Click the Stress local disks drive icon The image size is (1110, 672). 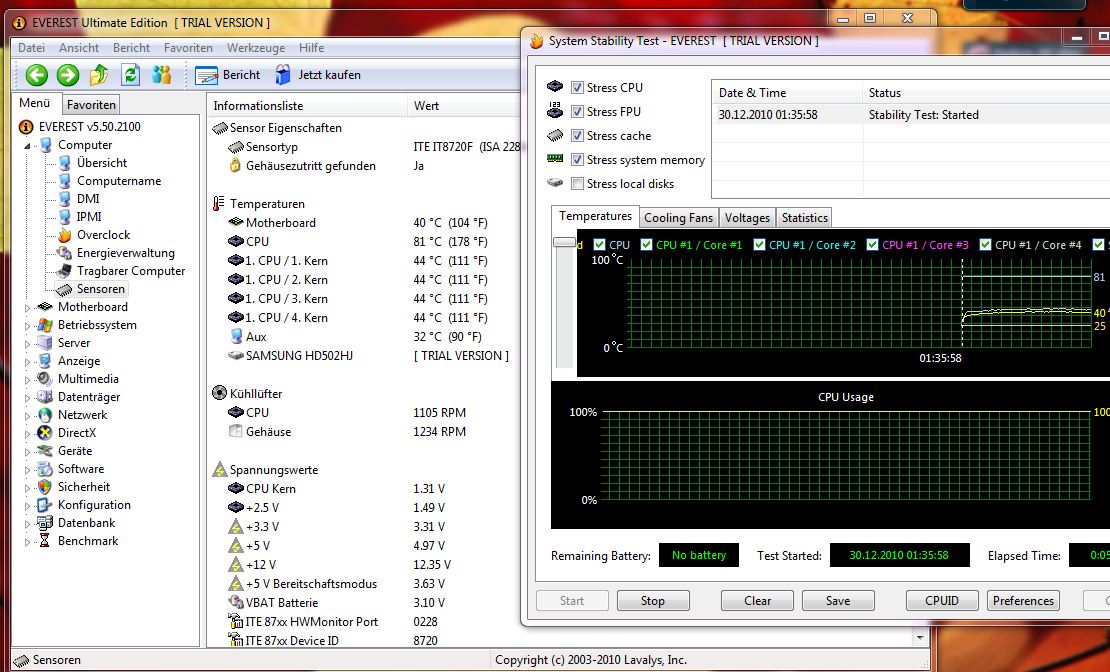click(555, 183)
